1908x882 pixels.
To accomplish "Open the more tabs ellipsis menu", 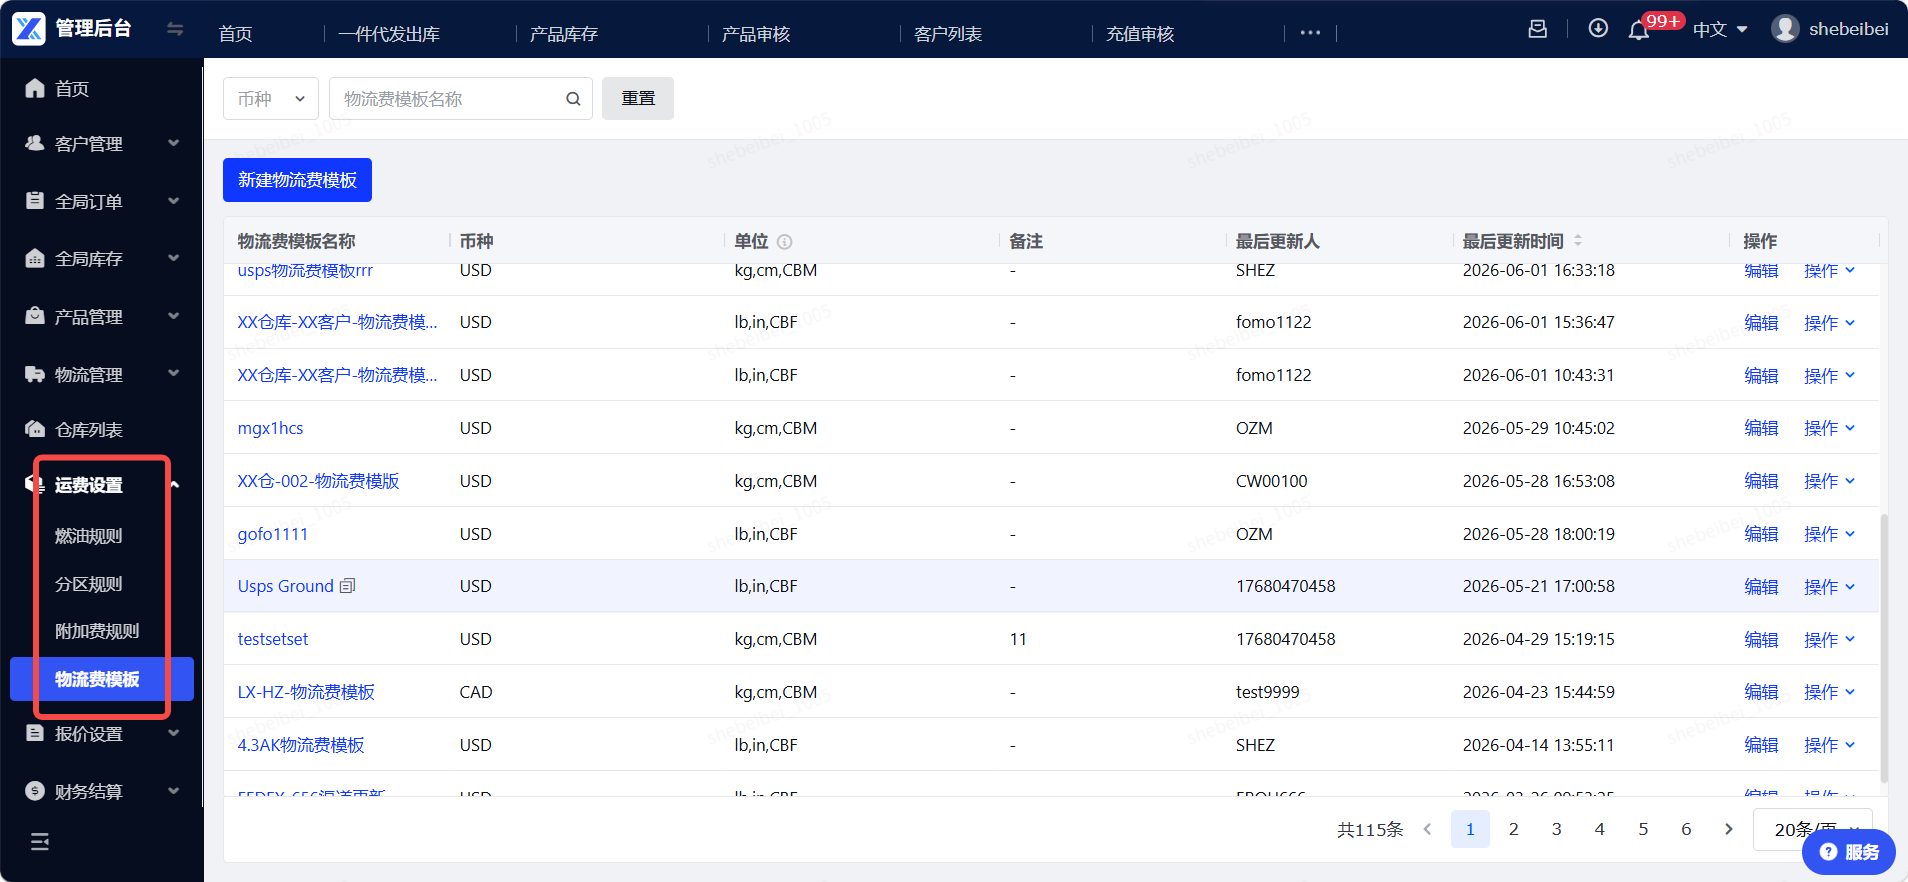I will tap(1310, 33).
